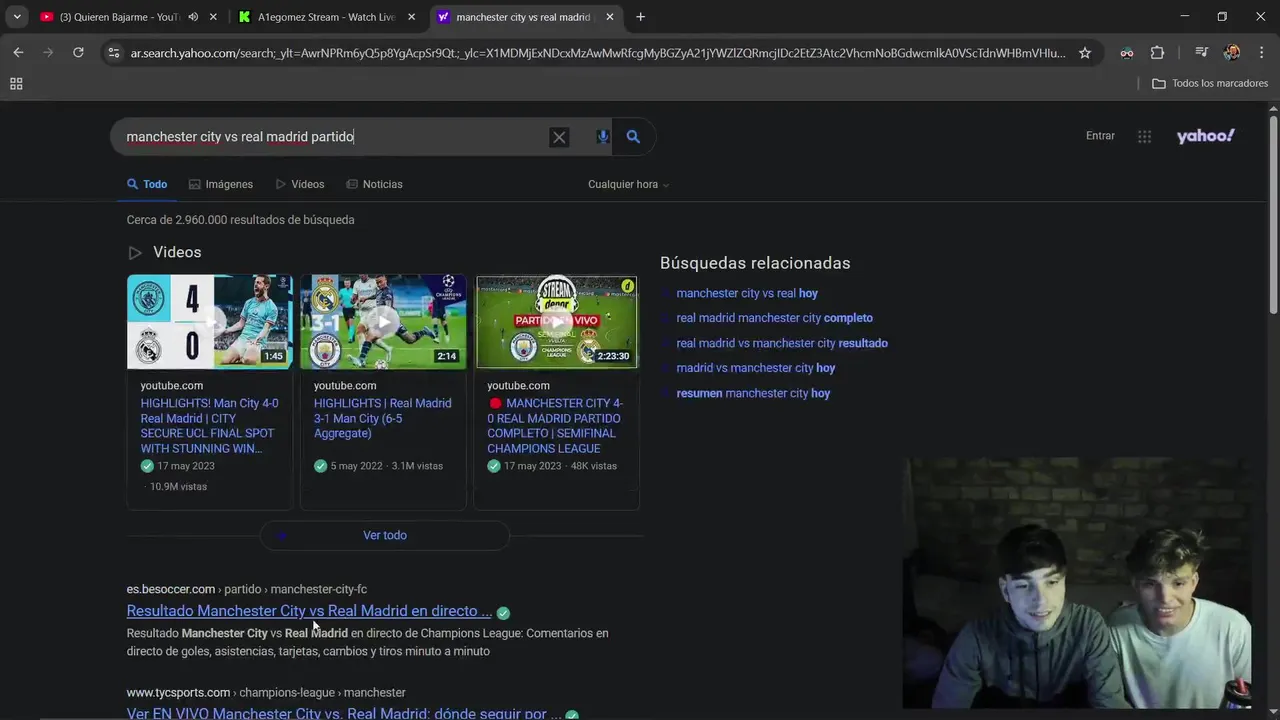Open the incognito-glasses extension icon
The width and height of the screenshot is (1280, 720).
pyautogui.click(x=1127, y=53)
